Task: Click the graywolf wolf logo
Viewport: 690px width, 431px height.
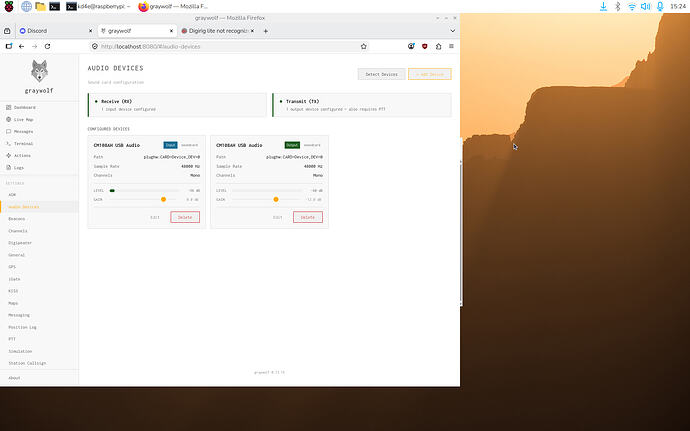Action: 39,71
